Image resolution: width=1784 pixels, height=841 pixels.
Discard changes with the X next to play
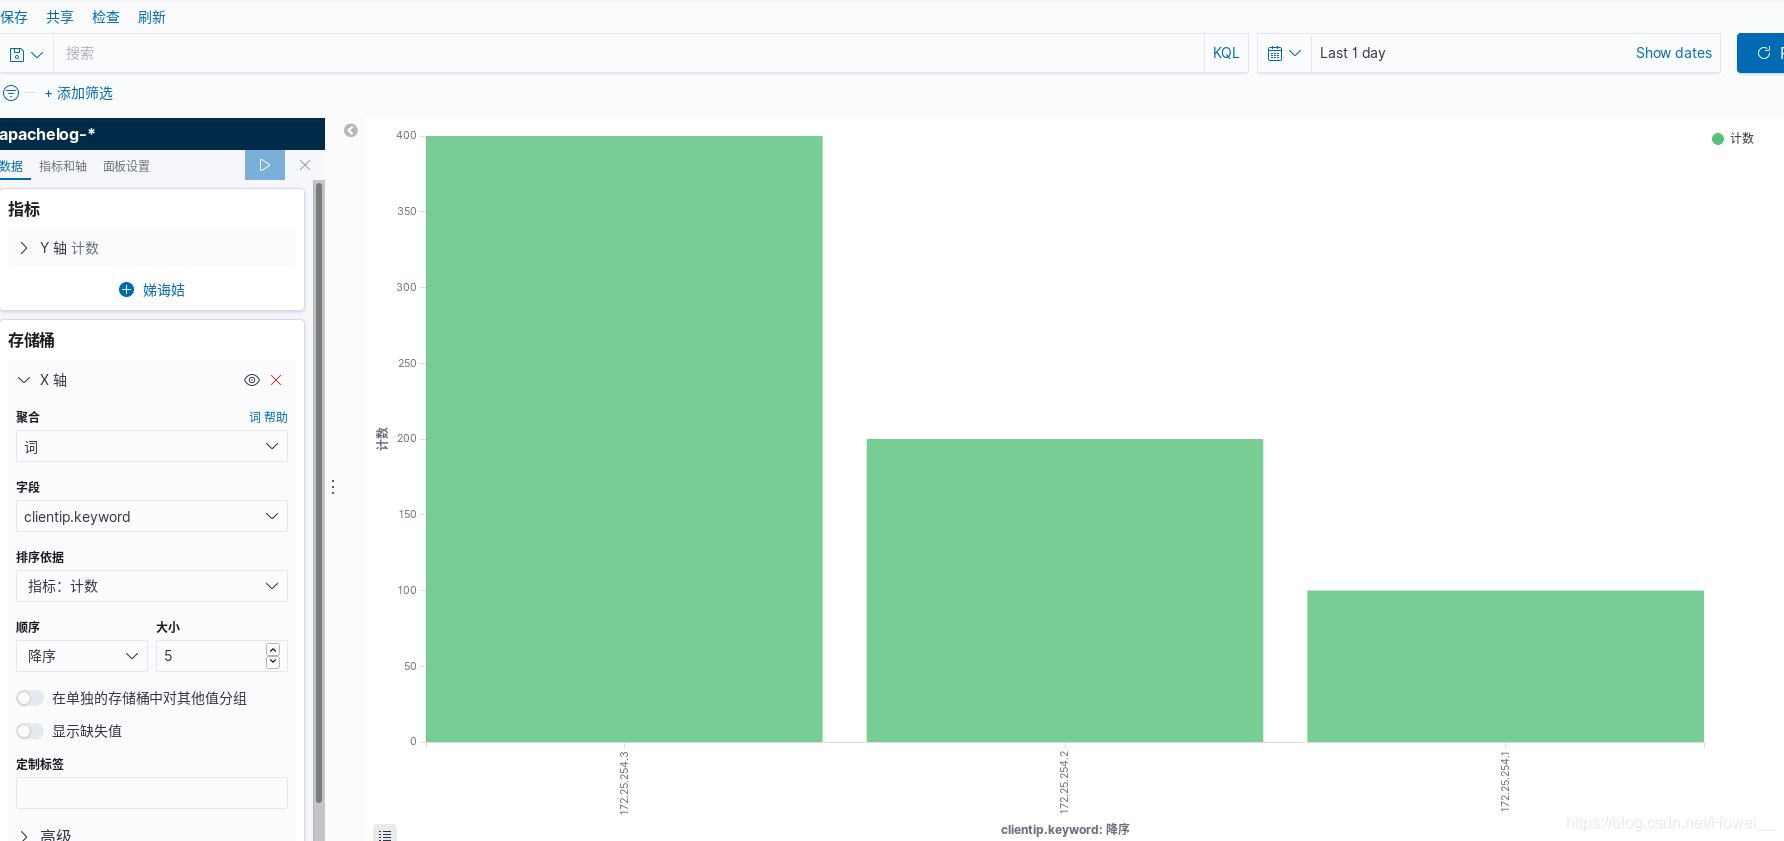click(305, 165)
